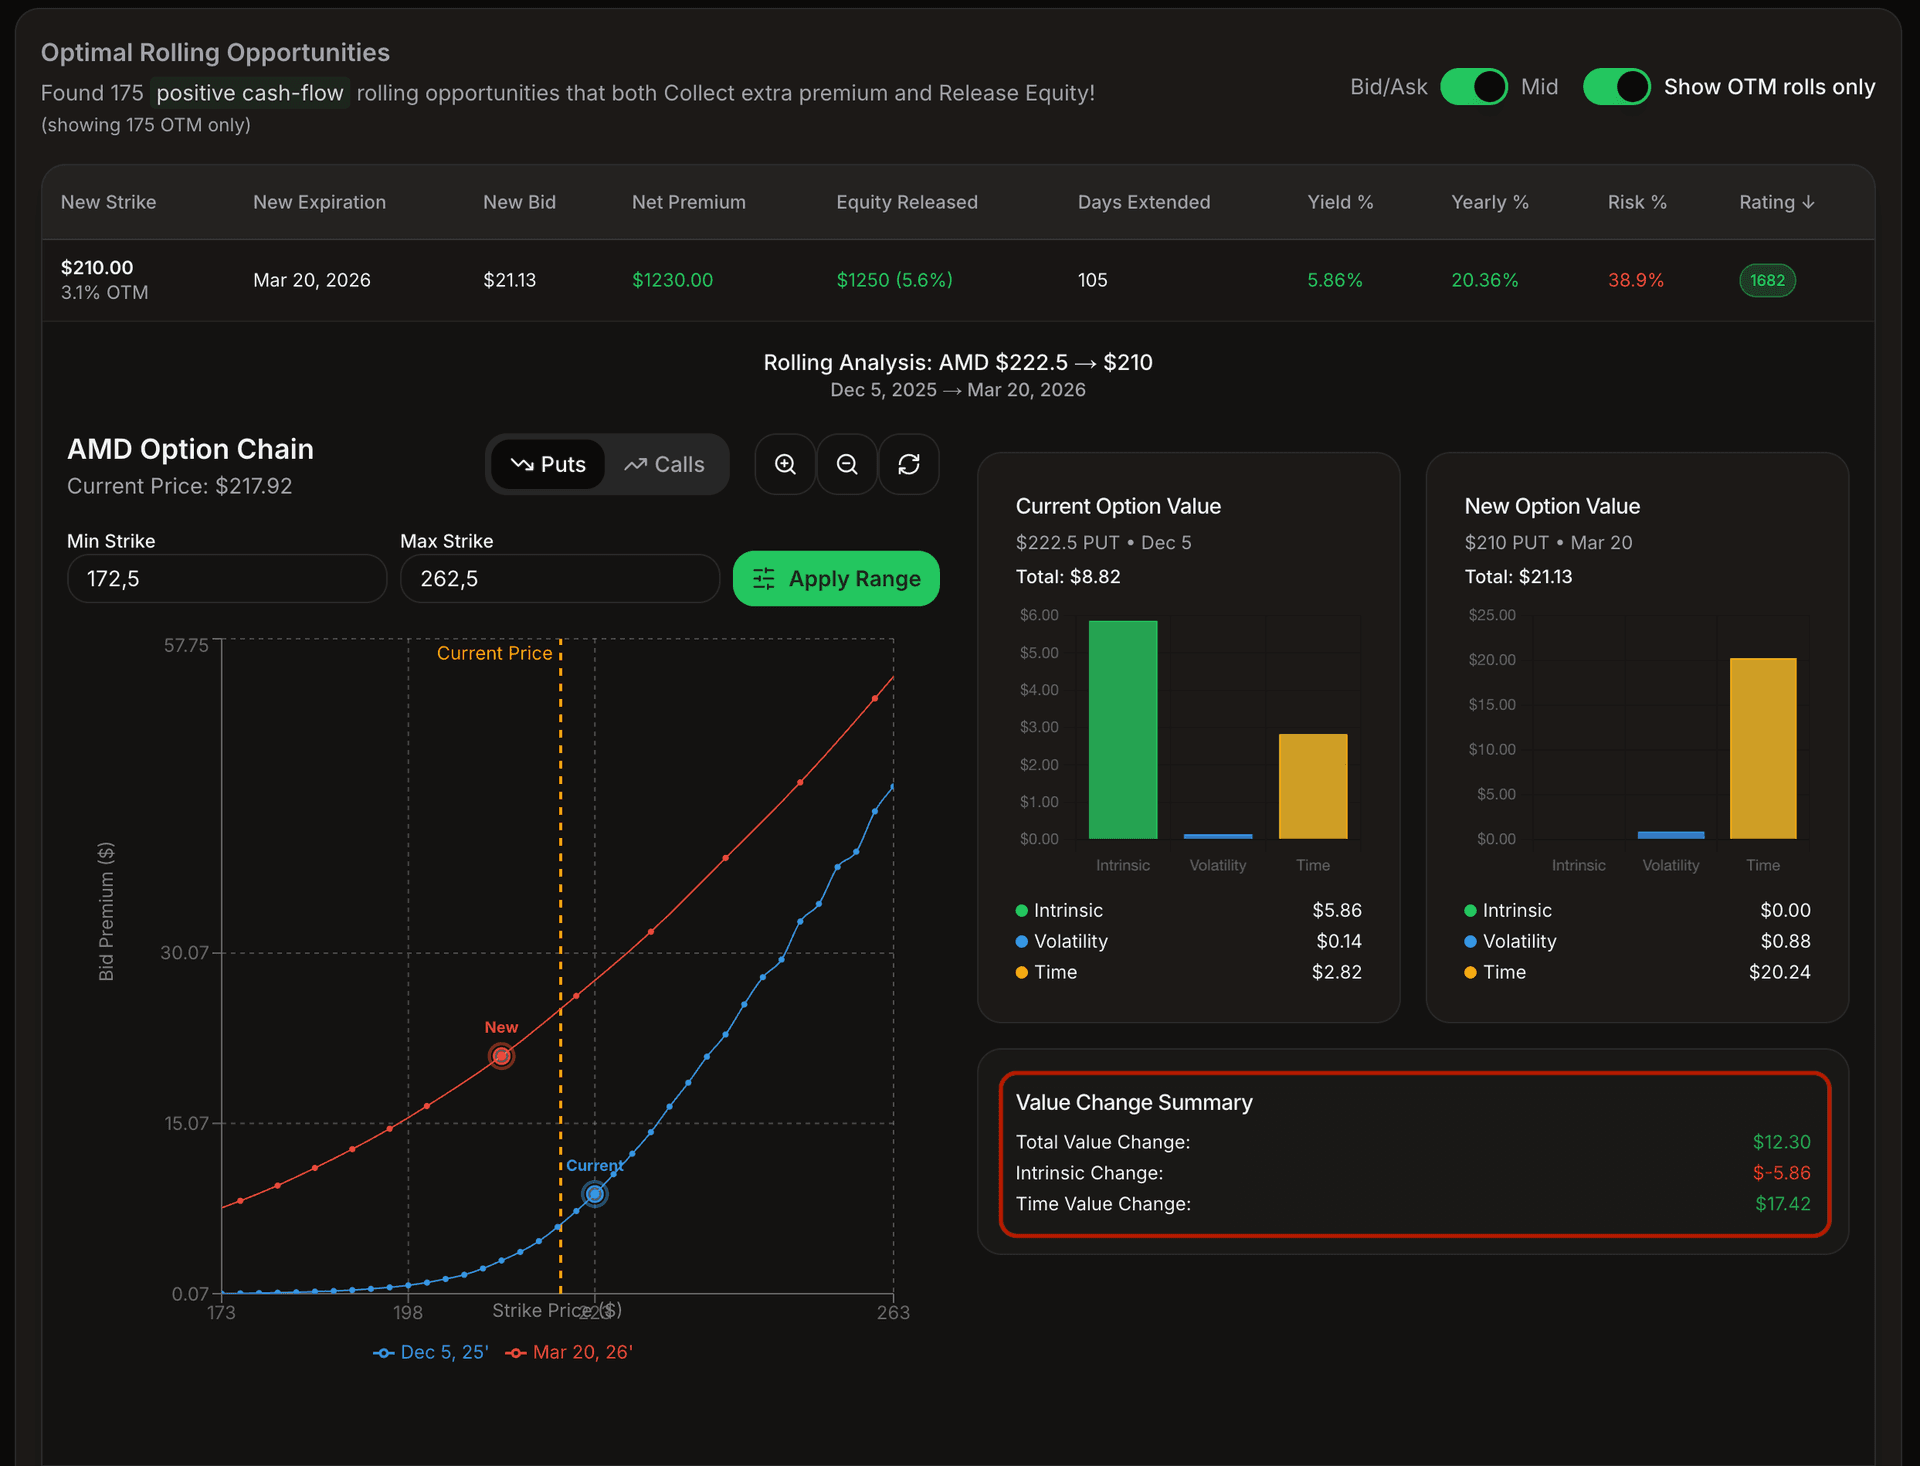This screenshot has width=1920, height=1466.
Task: Click inside the Min Strike input field
Action: 226,578
